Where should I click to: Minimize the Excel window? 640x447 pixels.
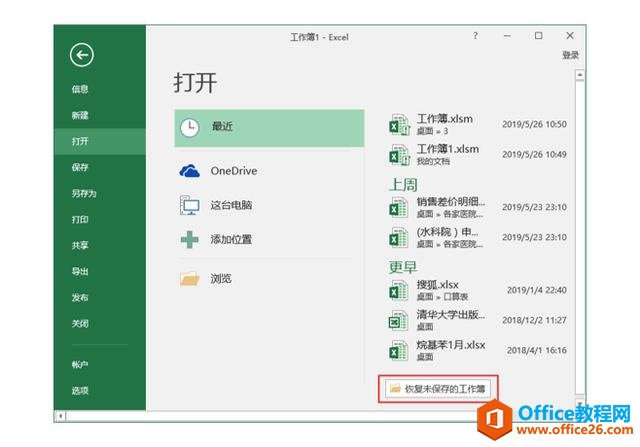point(507,36)
